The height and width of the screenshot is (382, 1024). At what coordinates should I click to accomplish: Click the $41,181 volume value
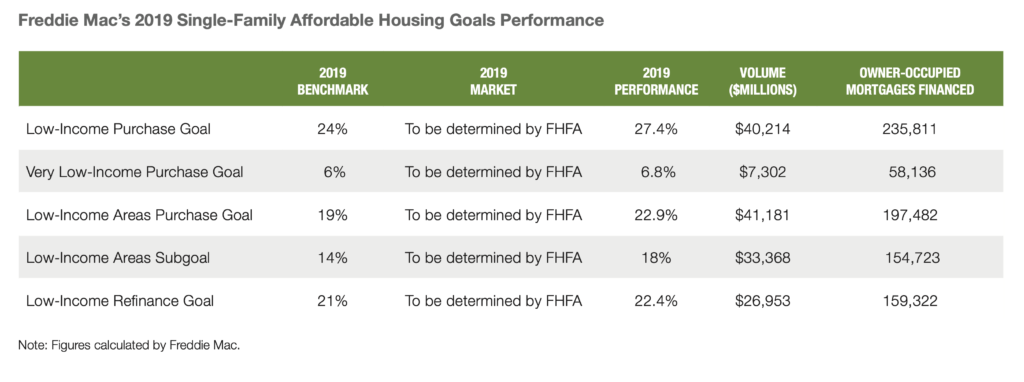pos(762,215)
